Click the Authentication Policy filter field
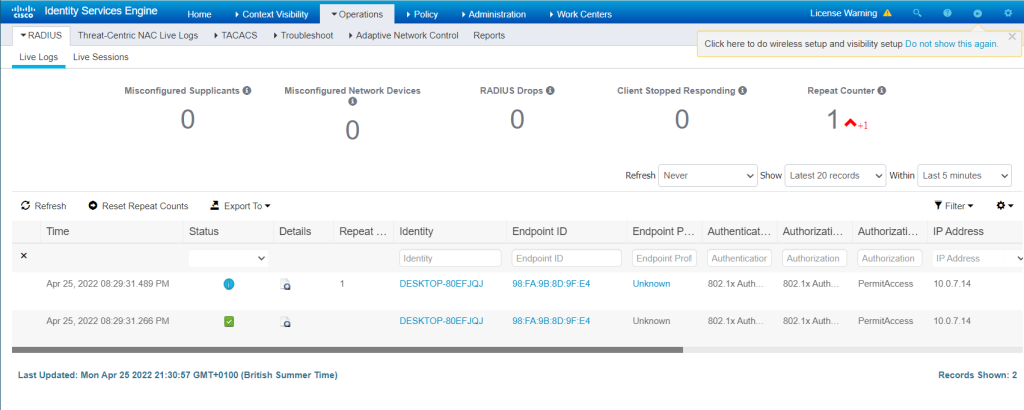Screen dimensions: 1024x410 [739, 259]
